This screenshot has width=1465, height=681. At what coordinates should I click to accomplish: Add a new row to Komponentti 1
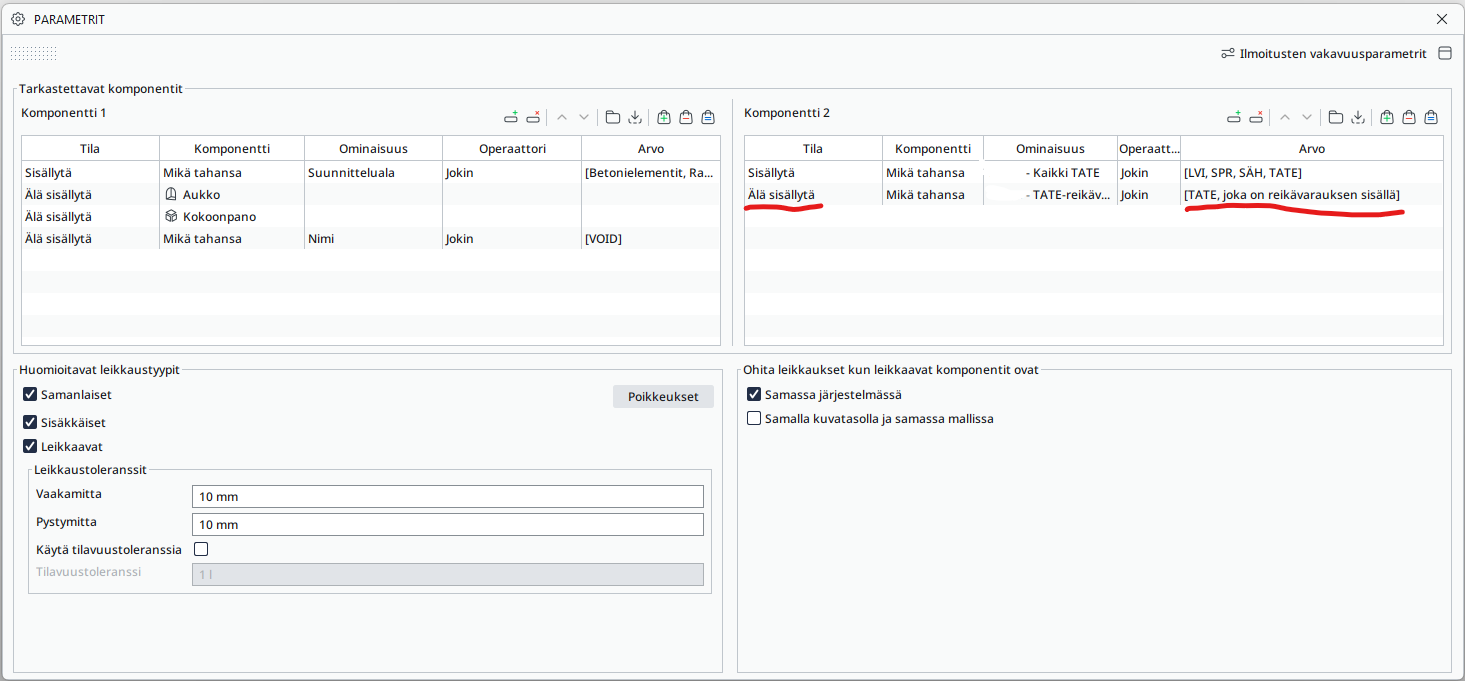click(x=511, y=117)
